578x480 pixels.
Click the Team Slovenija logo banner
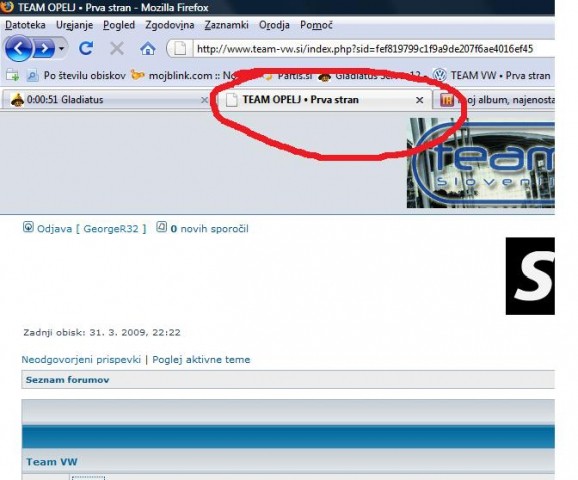(x=481, y=163)
